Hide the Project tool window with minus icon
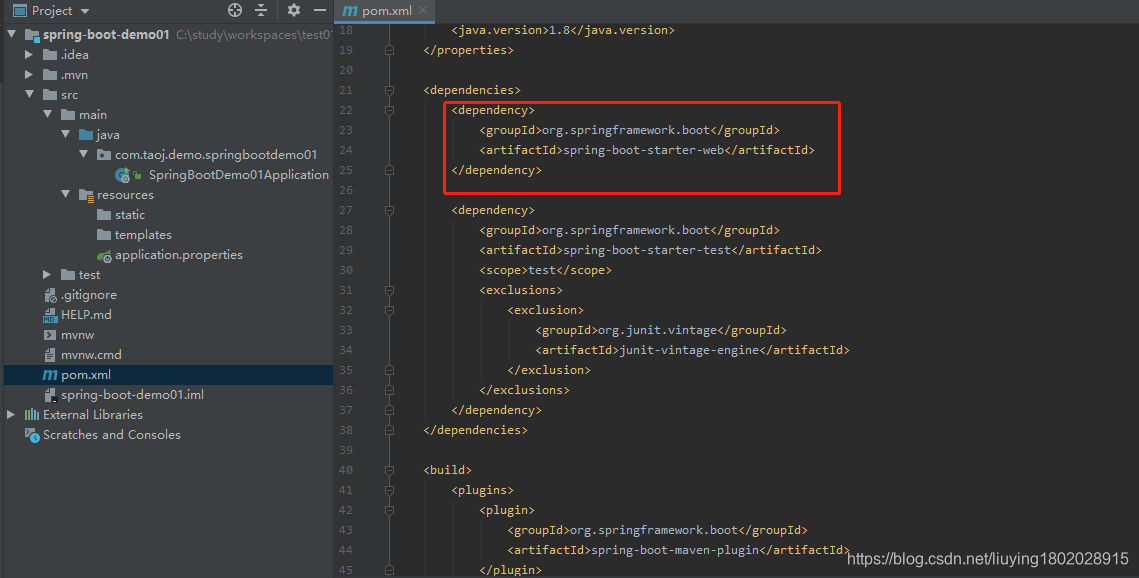 click(320, 10)
